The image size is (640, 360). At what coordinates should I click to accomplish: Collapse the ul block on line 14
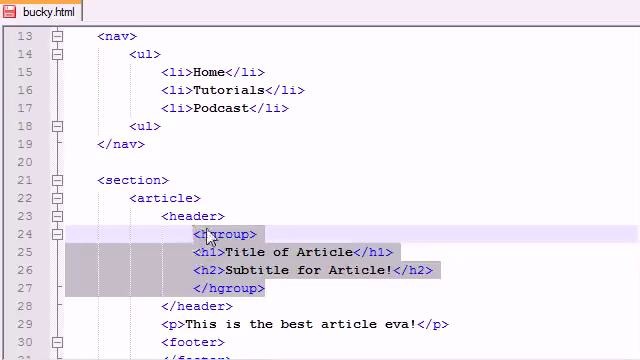57,54
